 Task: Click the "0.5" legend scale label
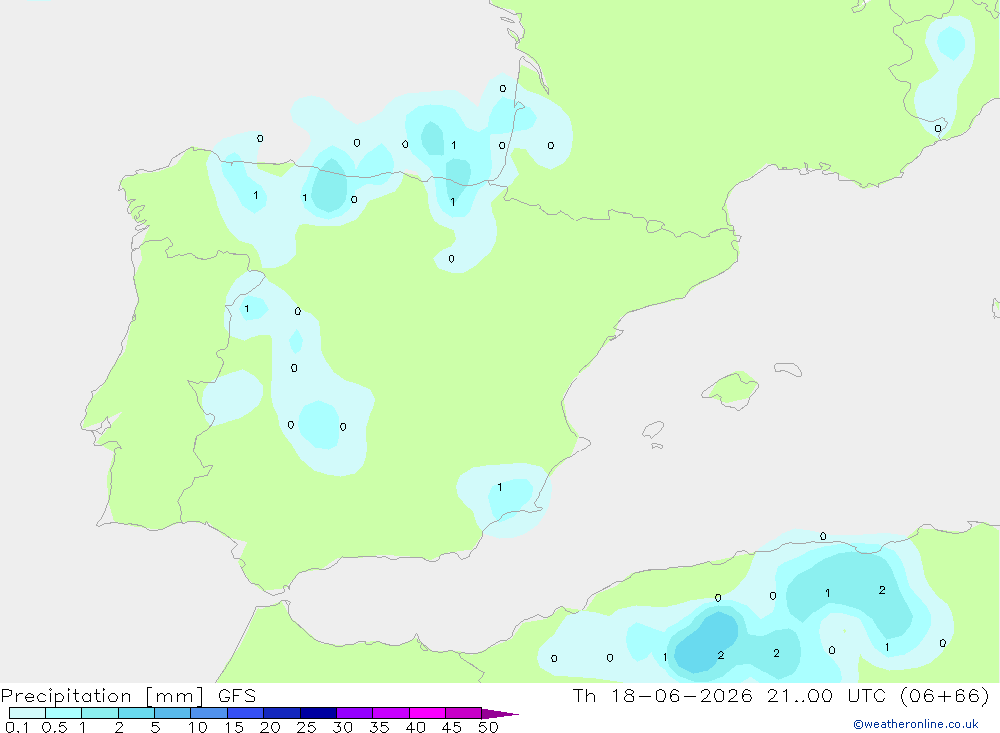point(54,727)
